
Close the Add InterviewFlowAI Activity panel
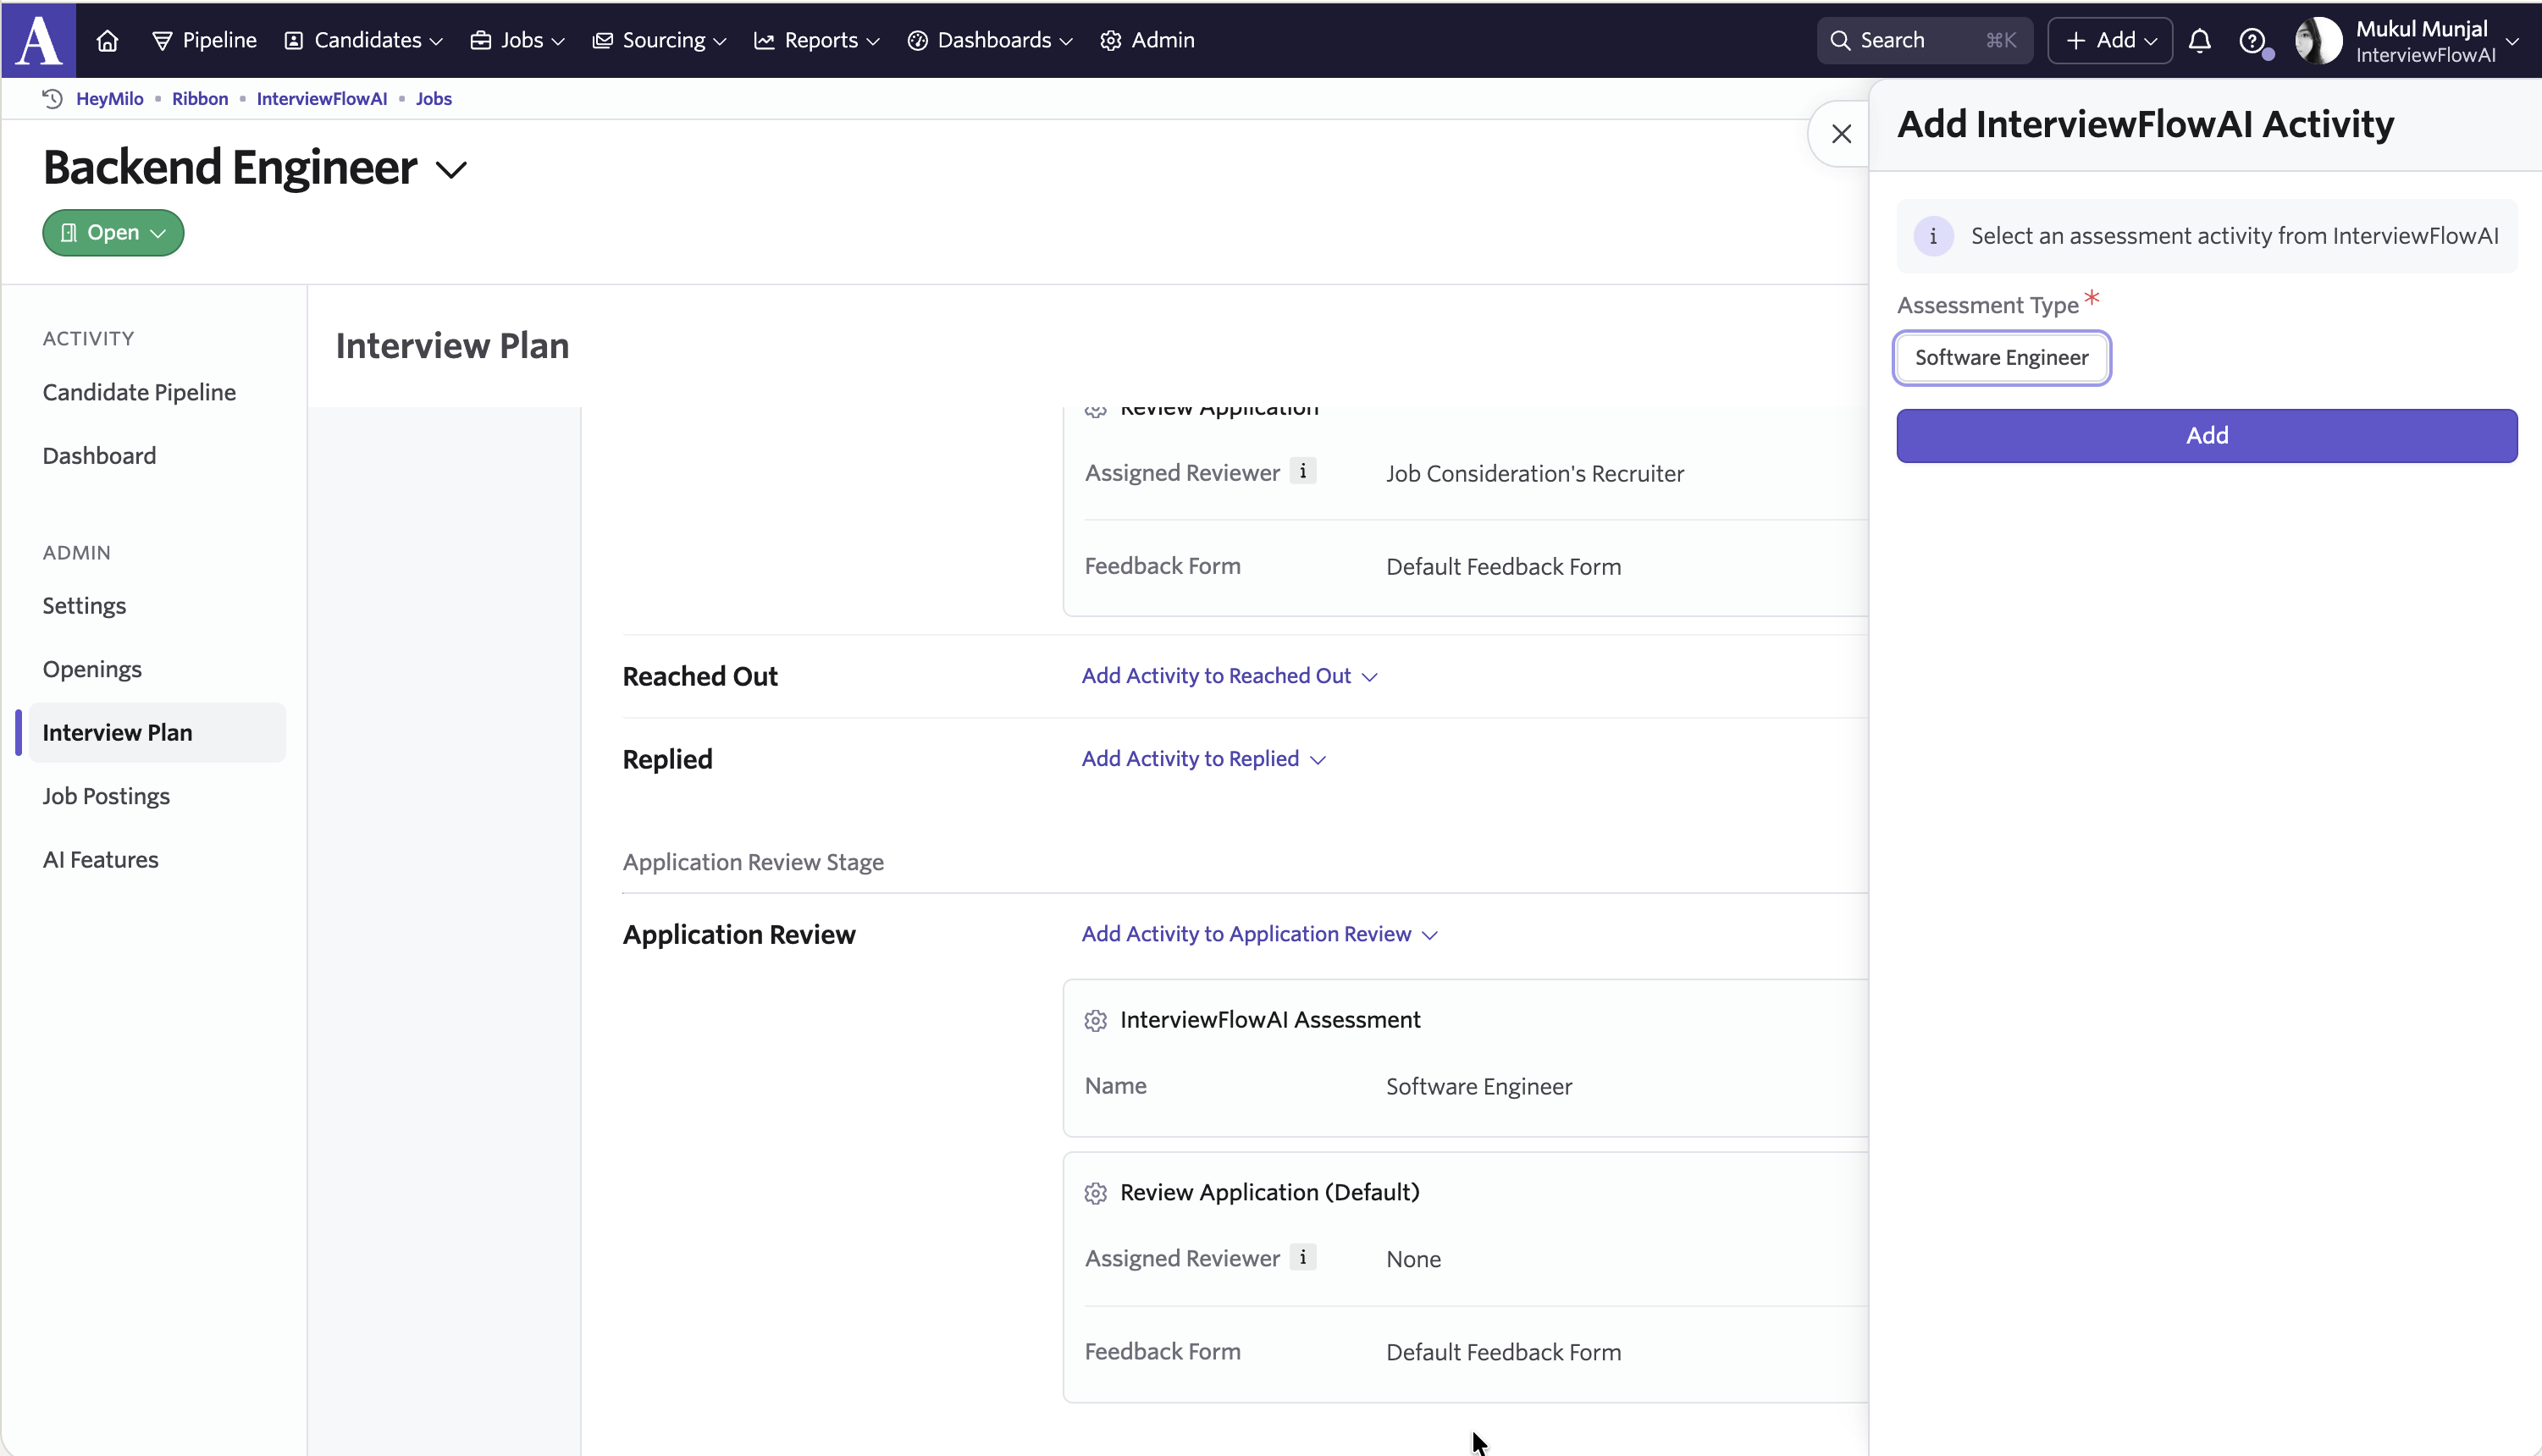[1841, 133]
